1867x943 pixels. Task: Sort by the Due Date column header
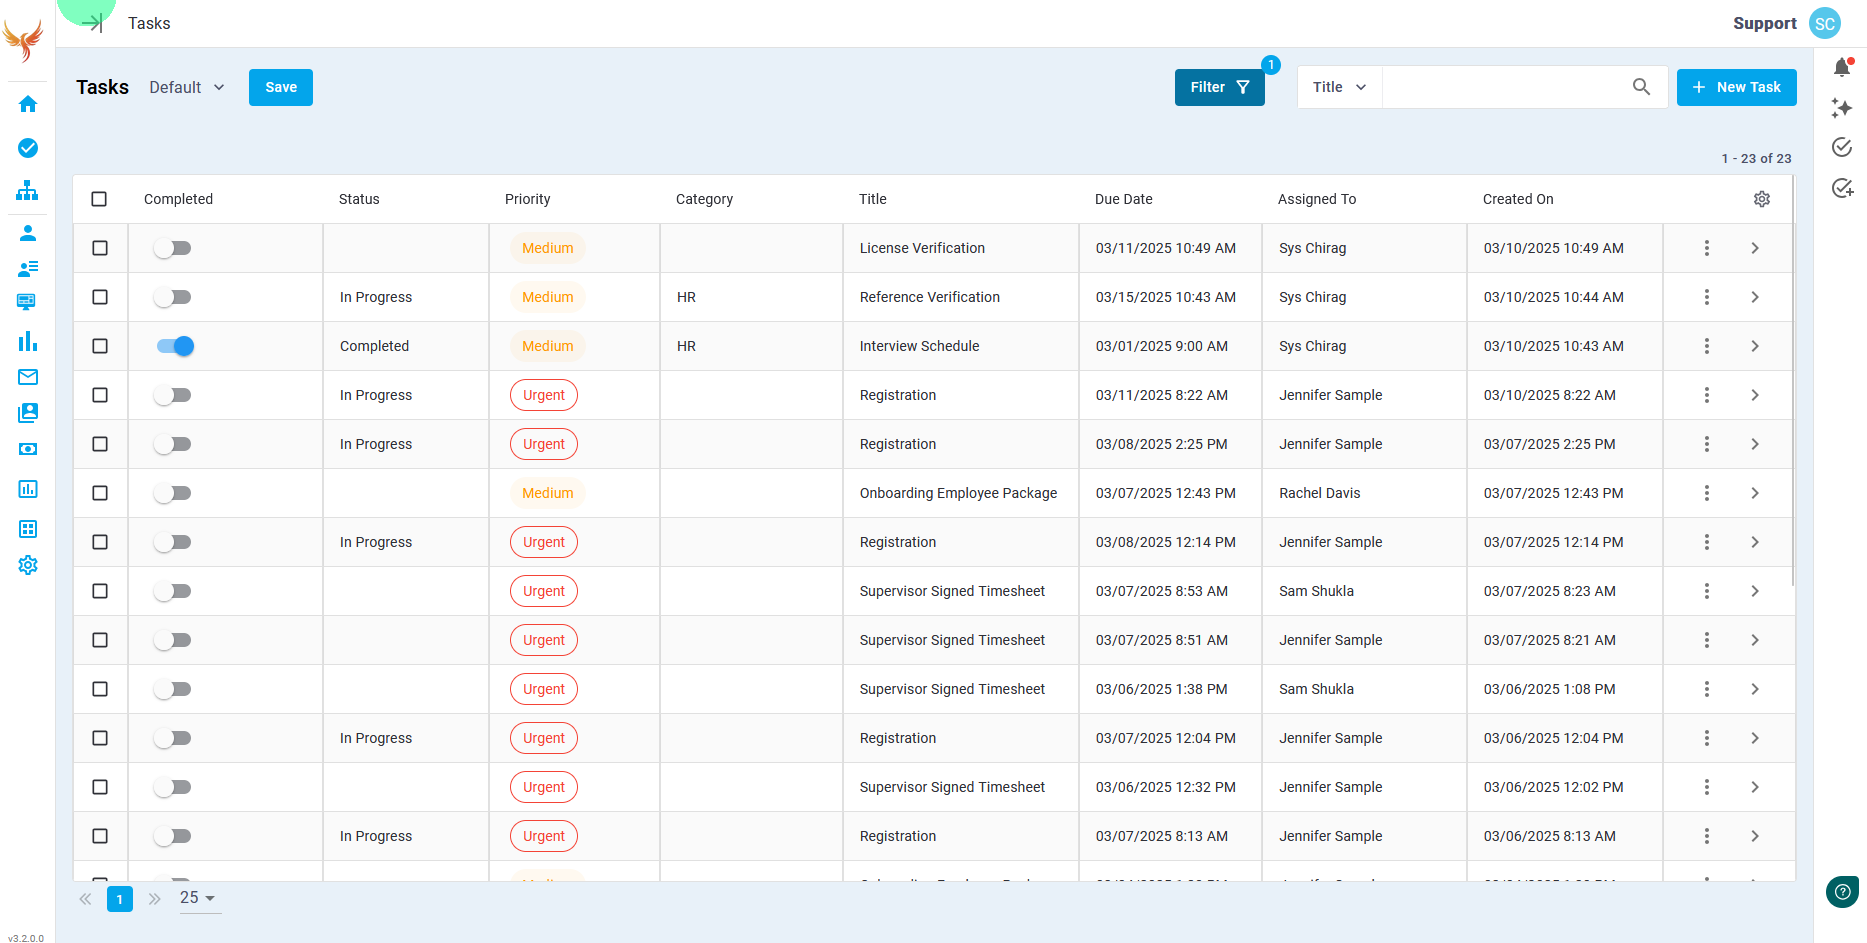[1123, 199]
